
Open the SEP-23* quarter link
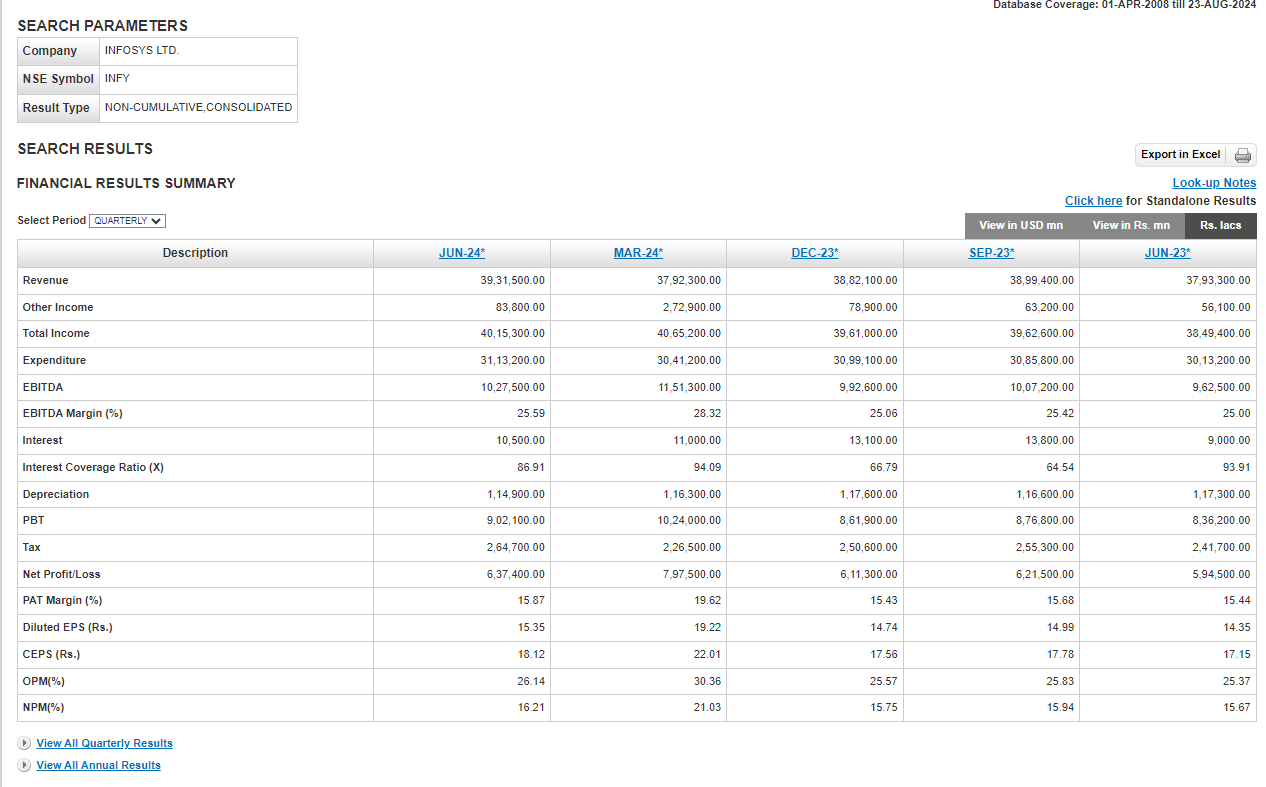(991, 253)
